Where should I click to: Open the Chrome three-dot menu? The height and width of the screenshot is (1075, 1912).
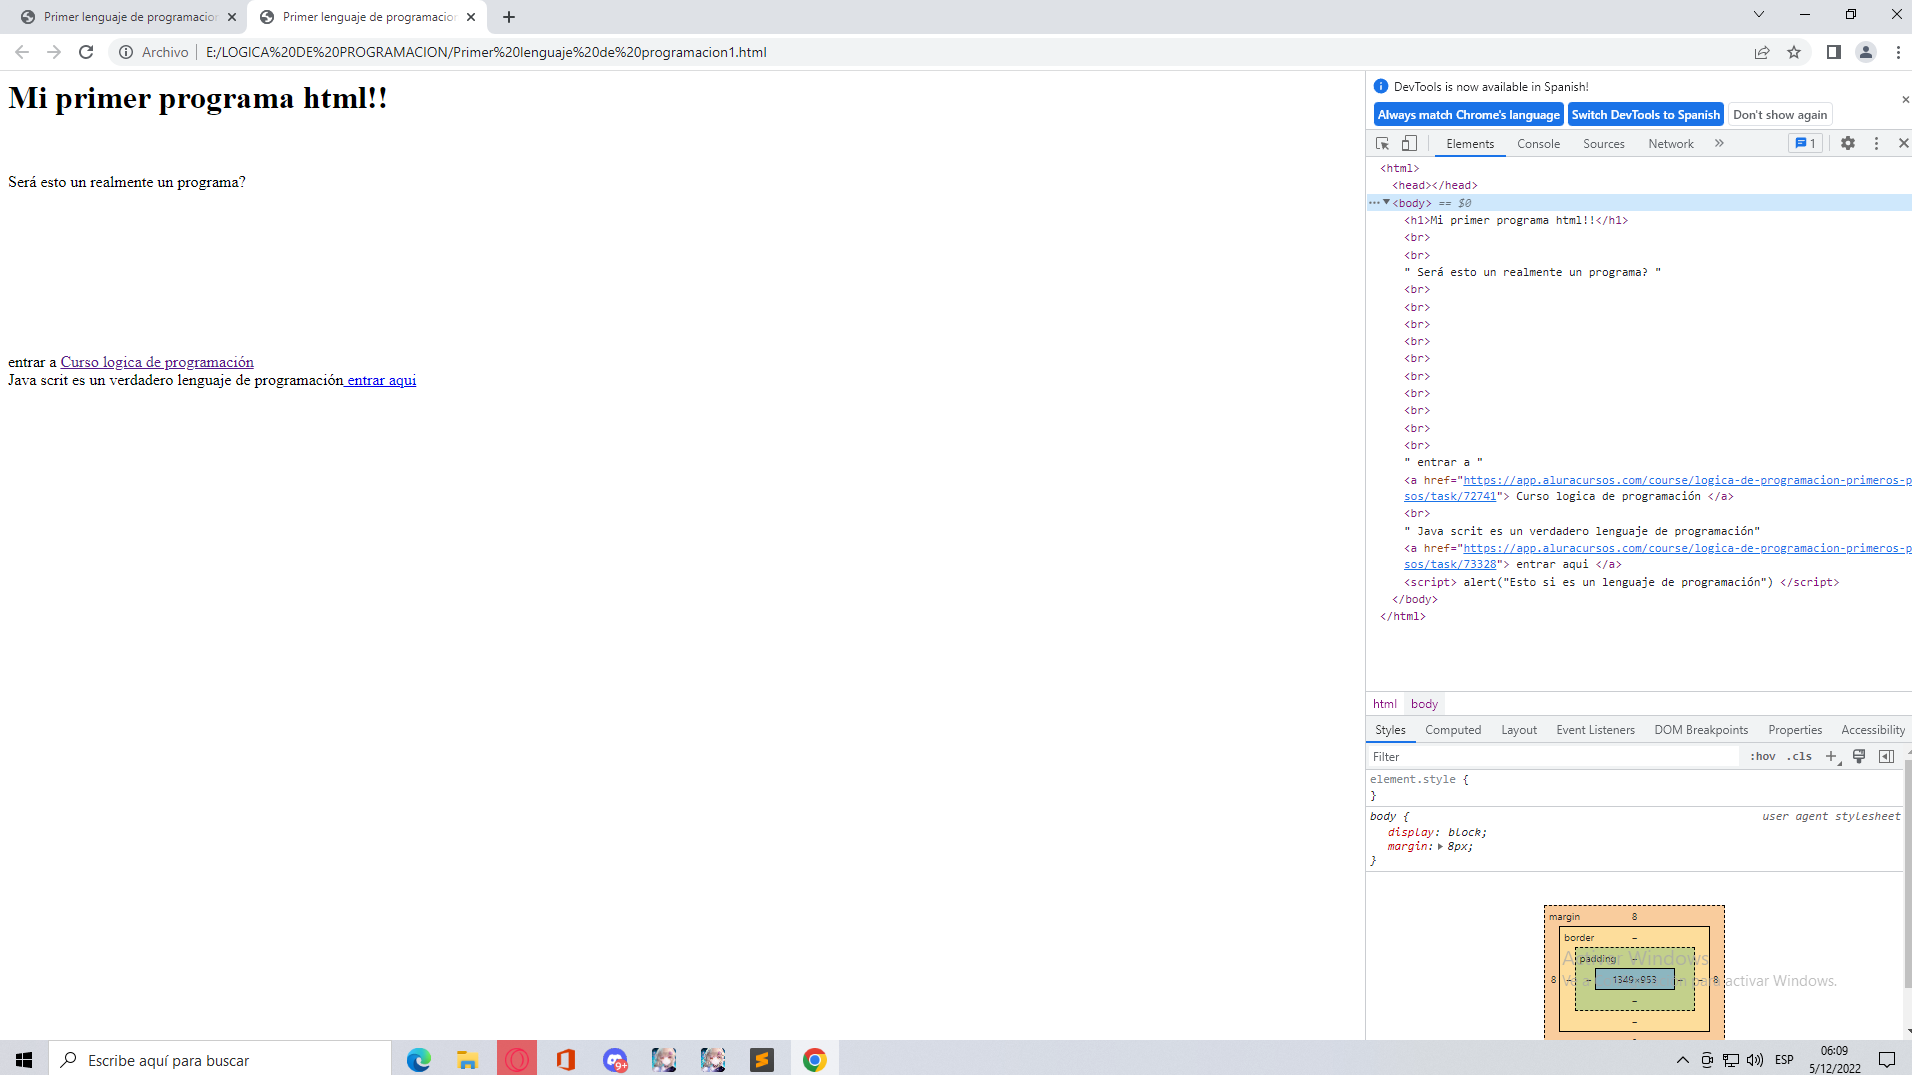click(1897, 52)
